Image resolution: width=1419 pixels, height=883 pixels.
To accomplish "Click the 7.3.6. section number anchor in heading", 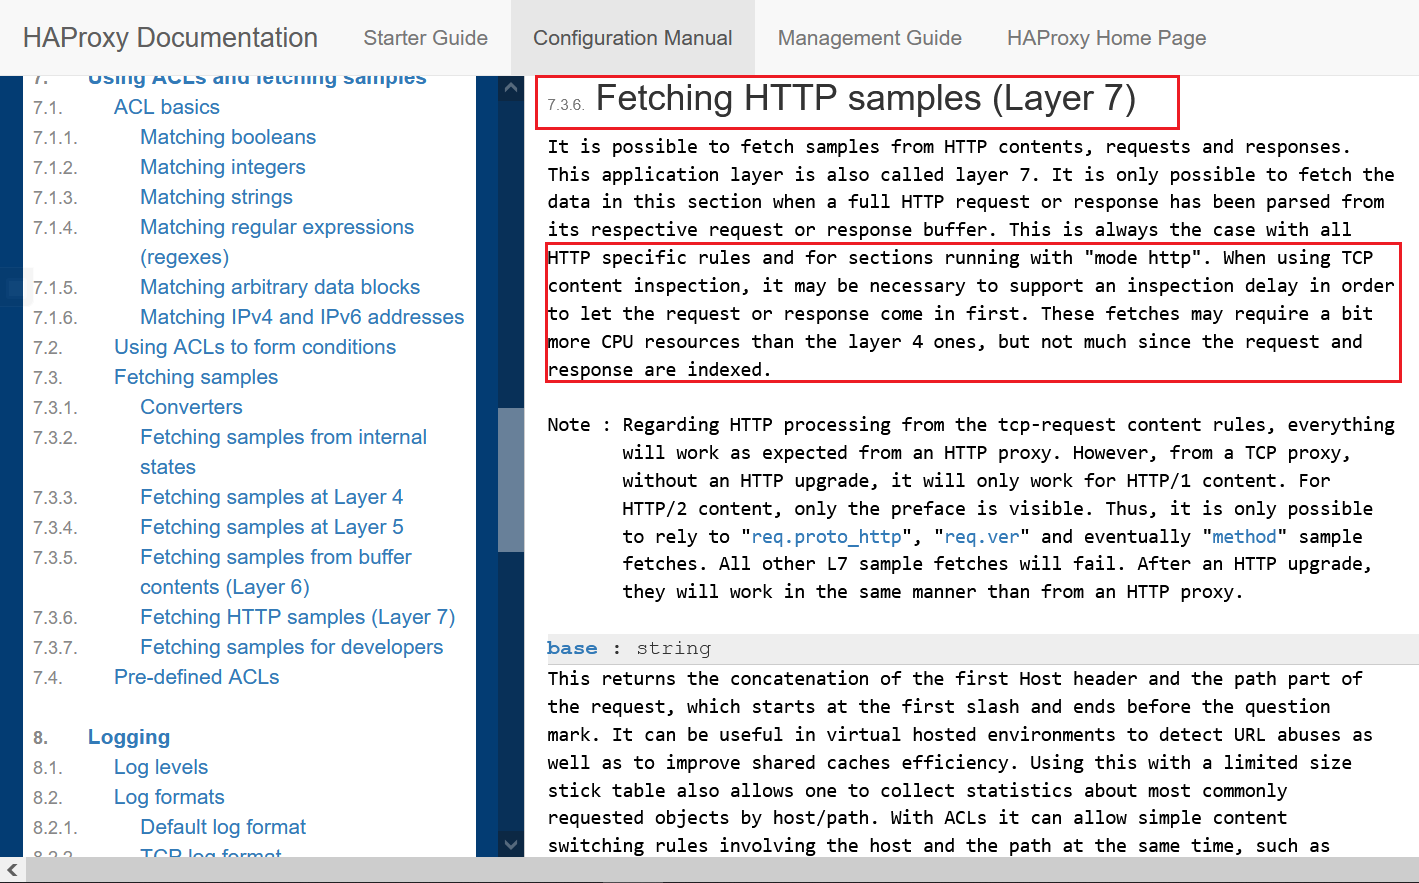I will click(x=565, y=104).
